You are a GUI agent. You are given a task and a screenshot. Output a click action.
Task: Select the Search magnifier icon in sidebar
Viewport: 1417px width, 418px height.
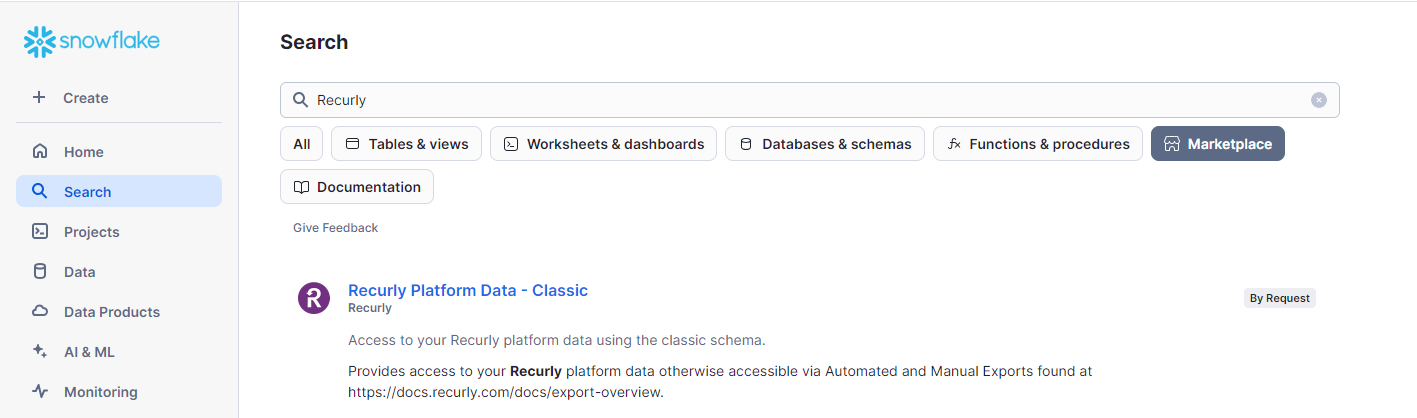pyautogui.click(x=40, y=191)
